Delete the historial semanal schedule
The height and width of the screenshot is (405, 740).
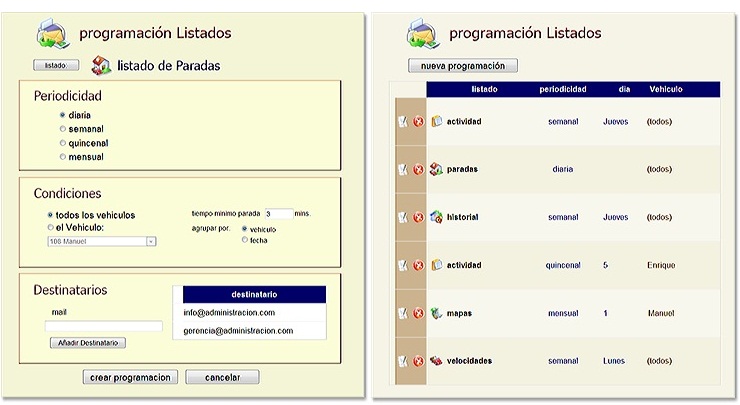pyautogui.click(x=418, y=217)
